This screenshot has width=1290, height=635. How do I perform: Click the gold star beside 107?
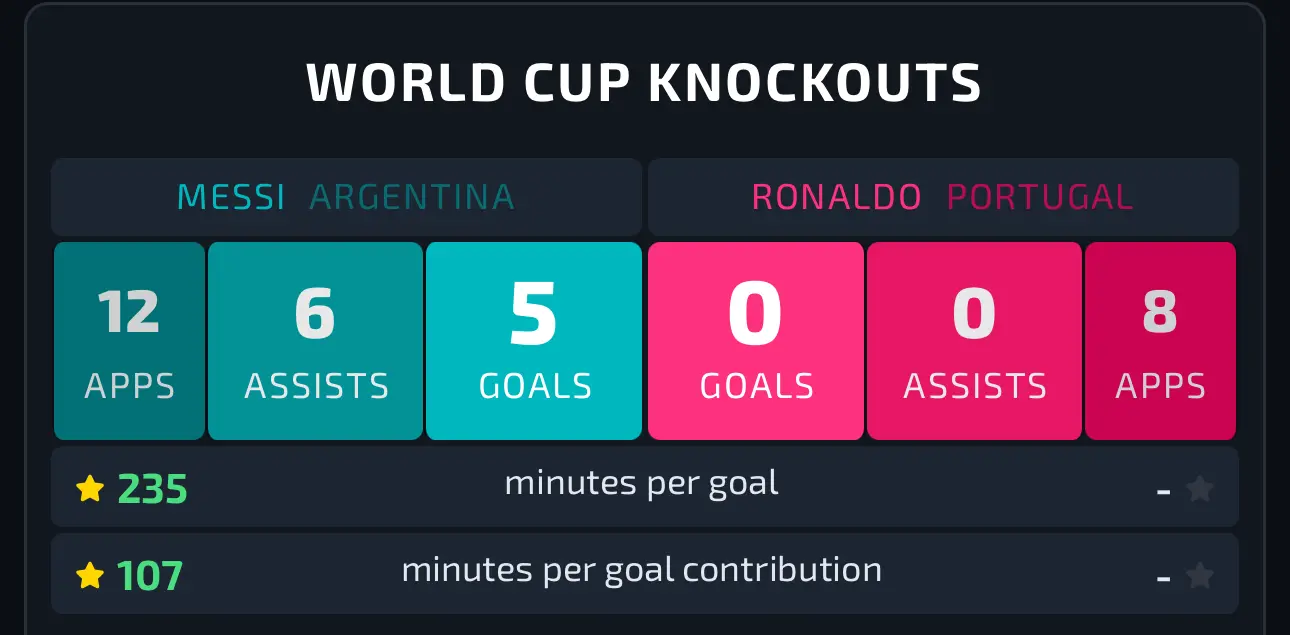click(x=90, y=576)
